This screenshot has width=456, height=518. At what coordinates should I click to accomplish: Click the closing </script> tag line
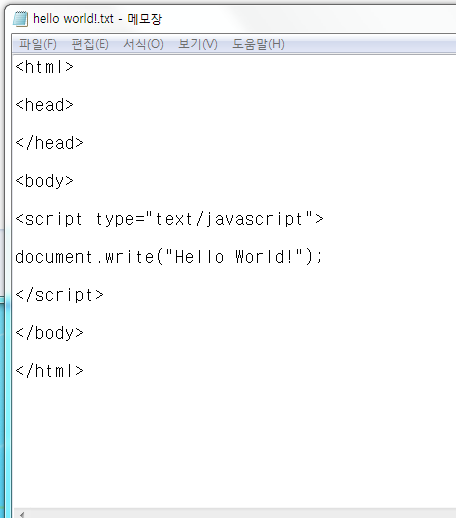click(x=59, y=295)
